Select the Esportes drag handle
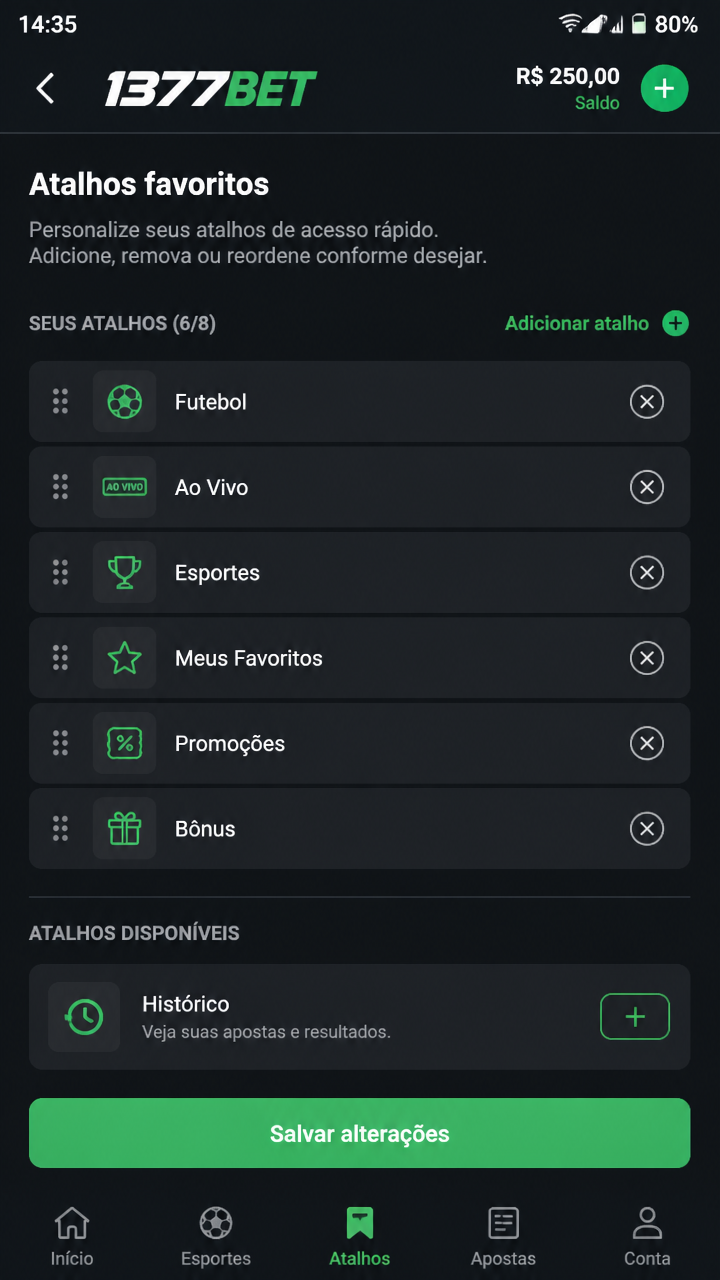Image resolution: width=720 pixels, height=1280 pixels. coord(60,573)
